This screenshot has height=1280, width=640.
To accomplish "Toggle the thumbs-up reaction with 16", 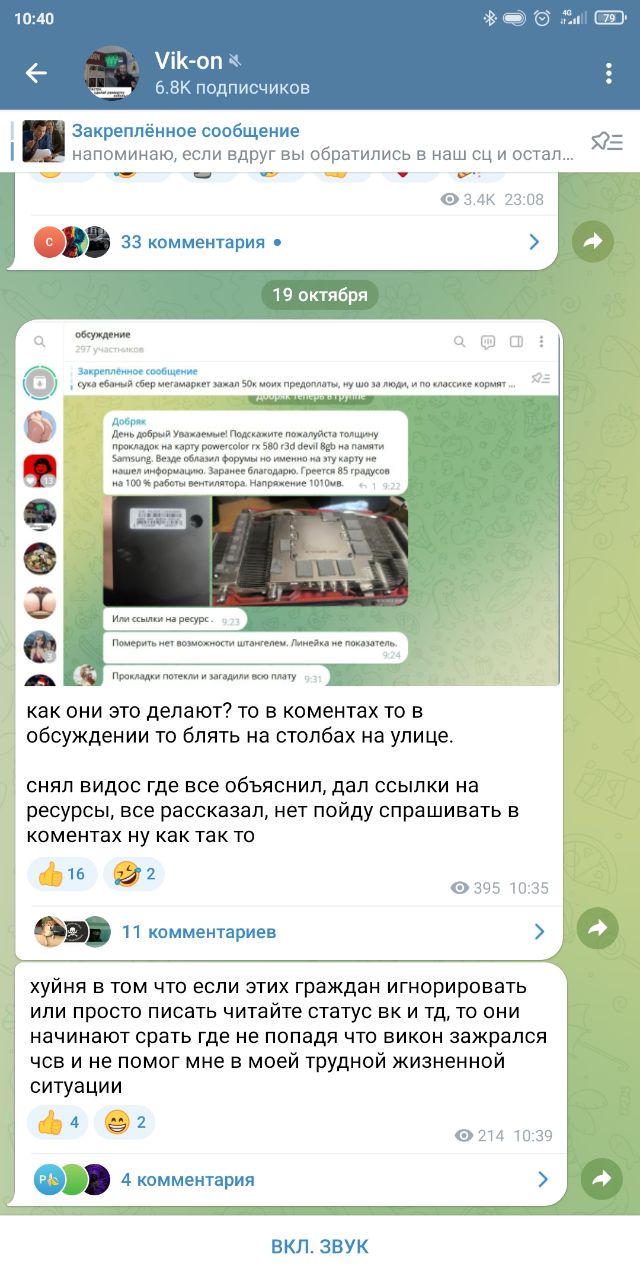I will coord(62,874).
